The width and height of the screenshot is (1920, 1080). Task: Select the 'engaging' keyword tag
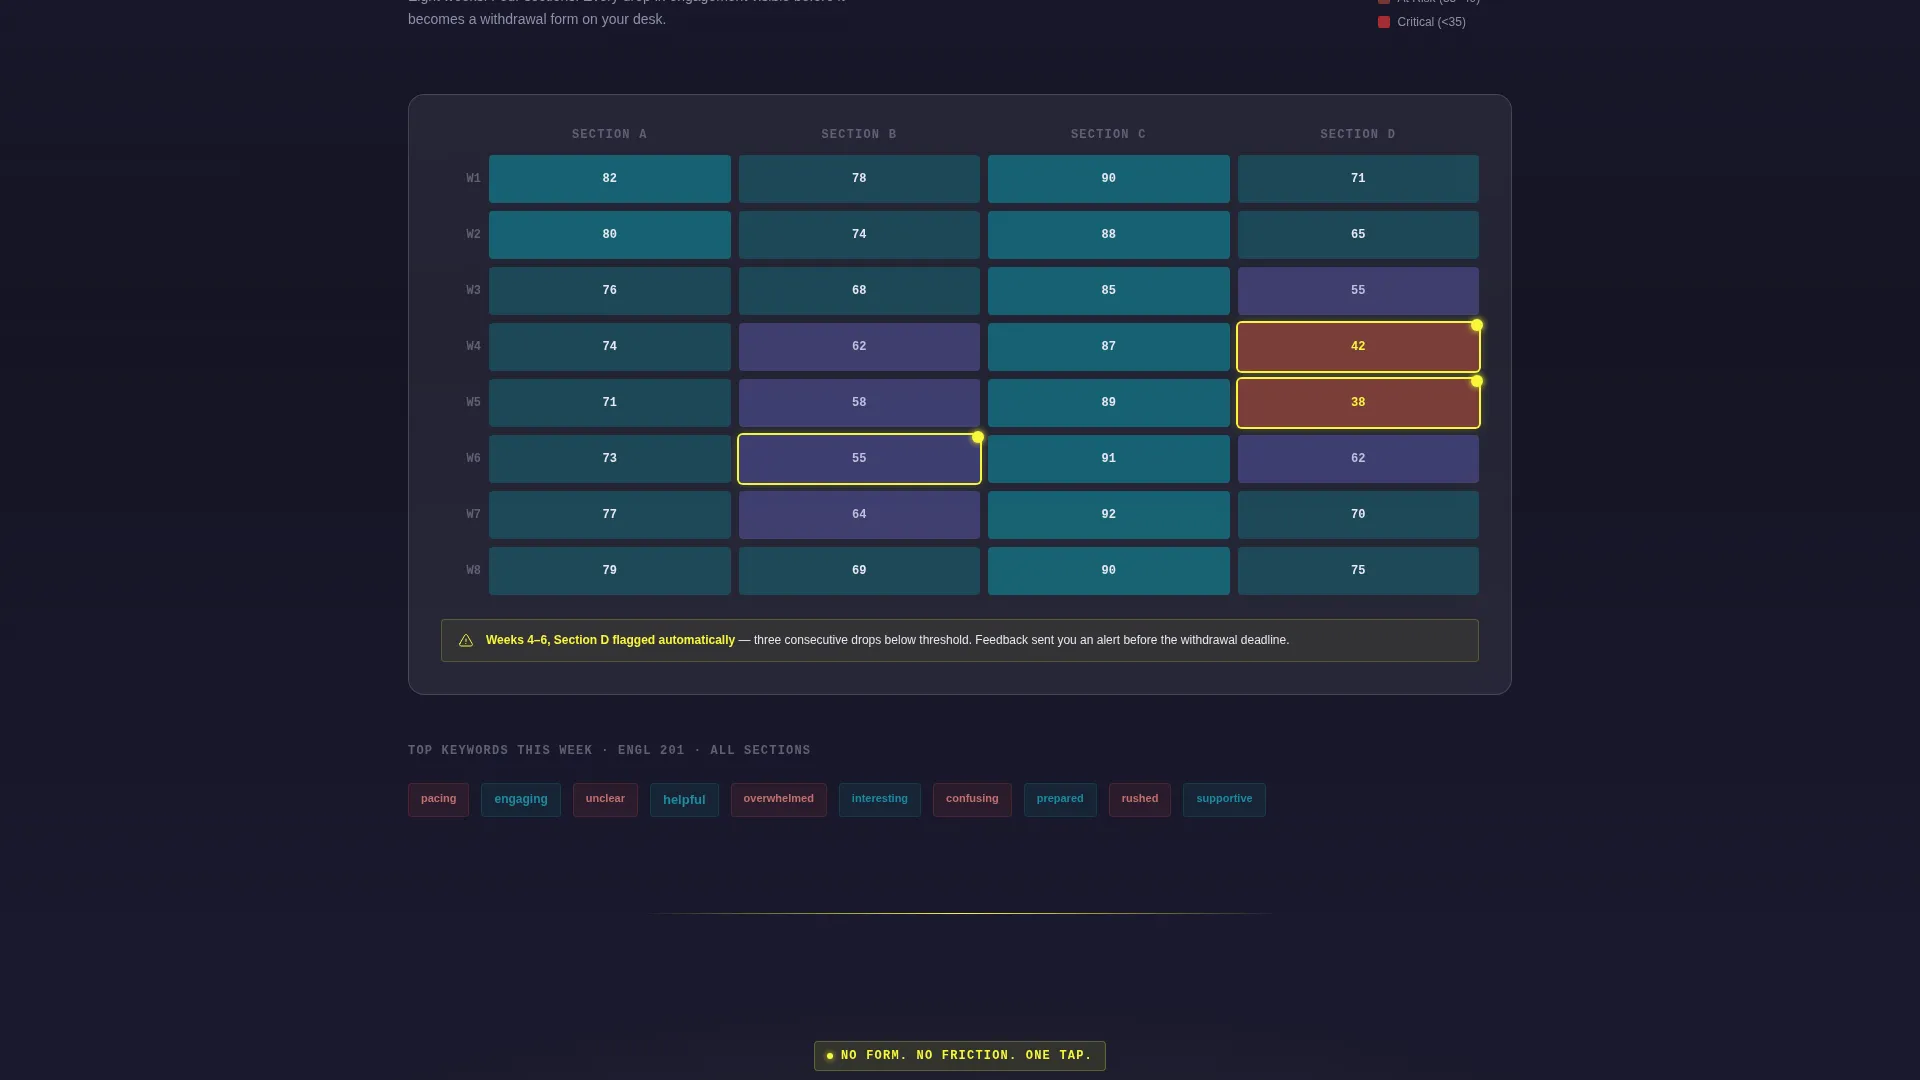pyautogui.click(x=521, y=800)
